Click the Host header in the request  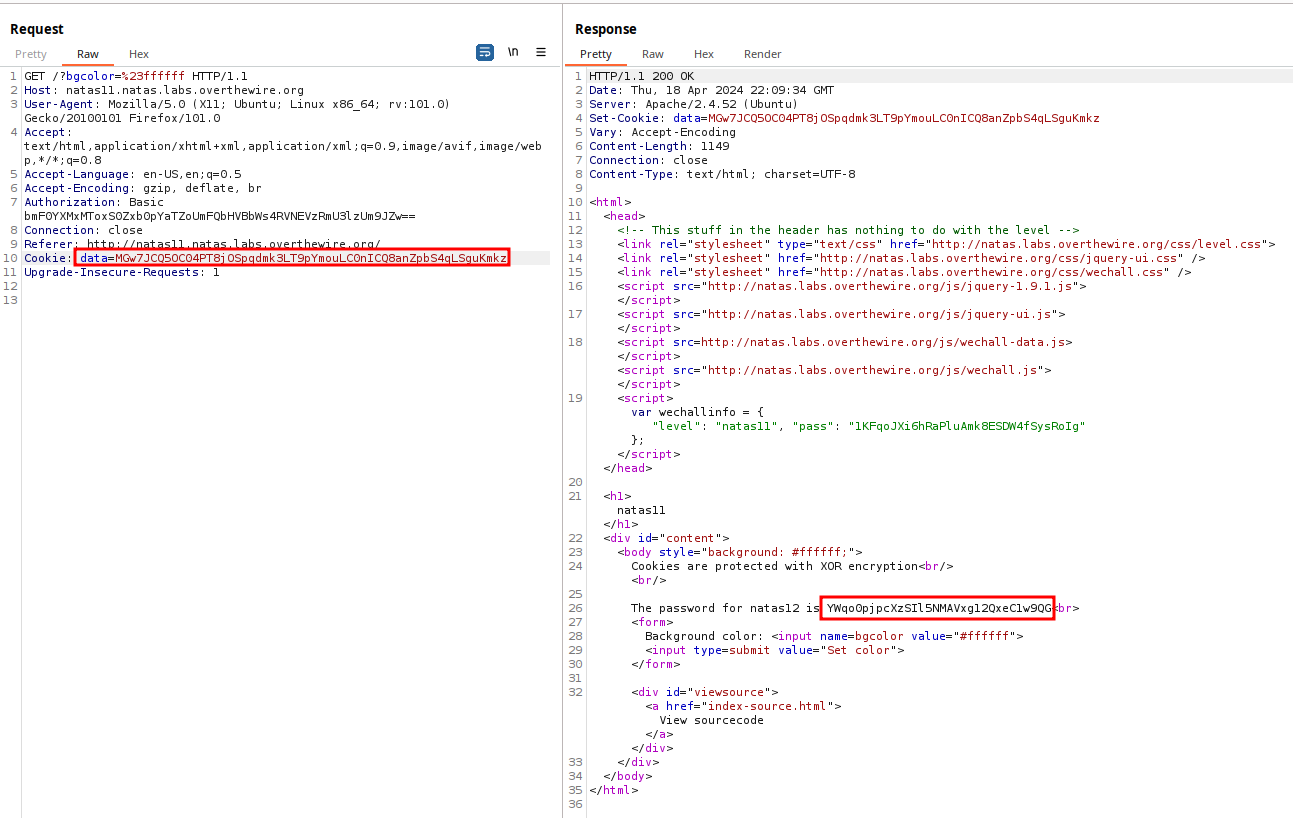click(x=164, y=90)
